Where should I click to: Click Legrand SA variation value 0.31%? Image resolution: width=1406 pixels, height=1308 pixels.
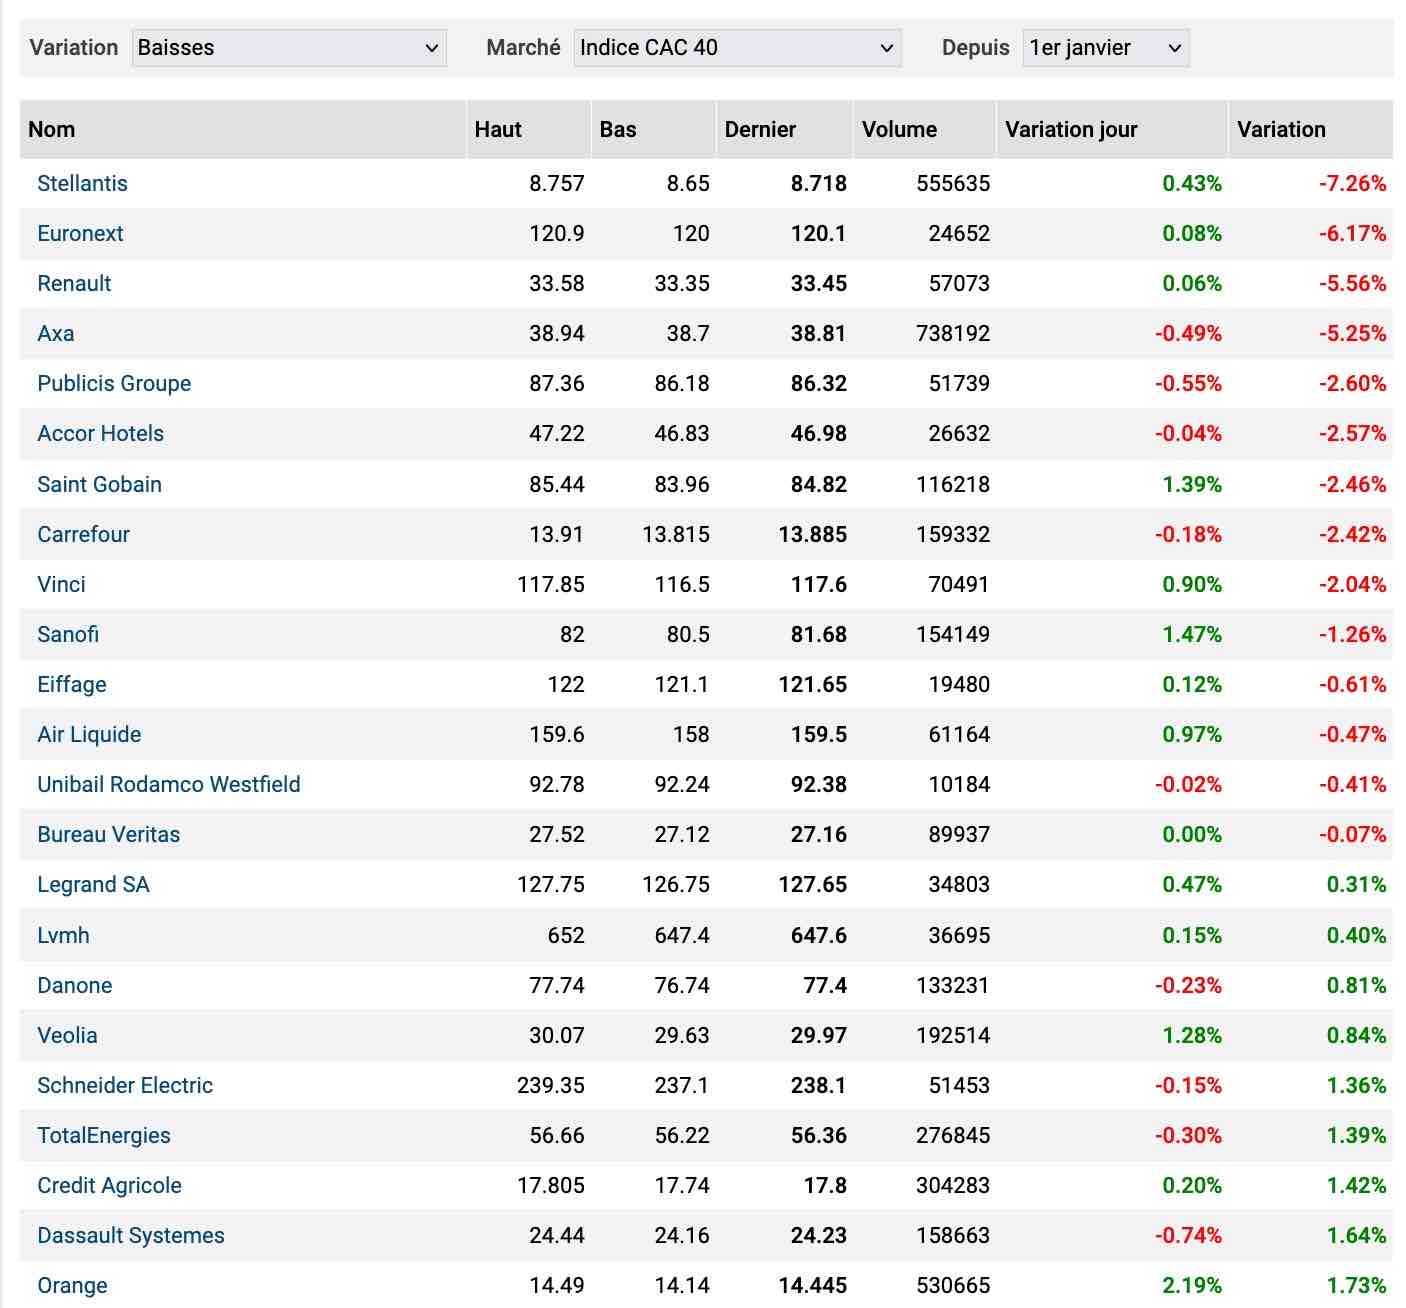pyautogui.click(x=1356, y=885)
